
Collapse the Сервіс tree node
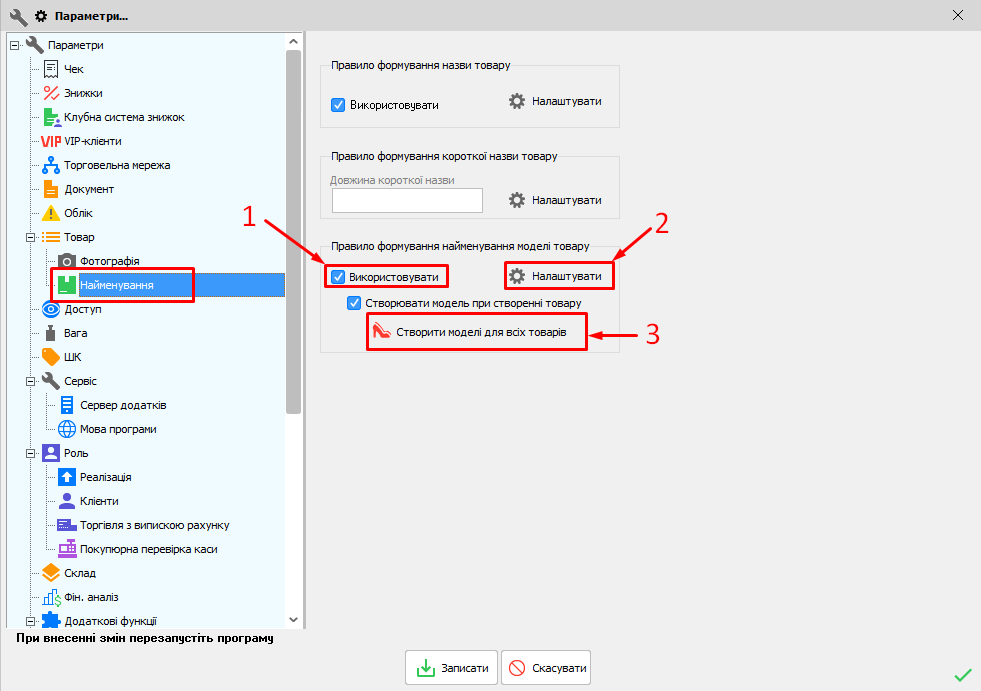pyautogui.click(x=30, y=381)
